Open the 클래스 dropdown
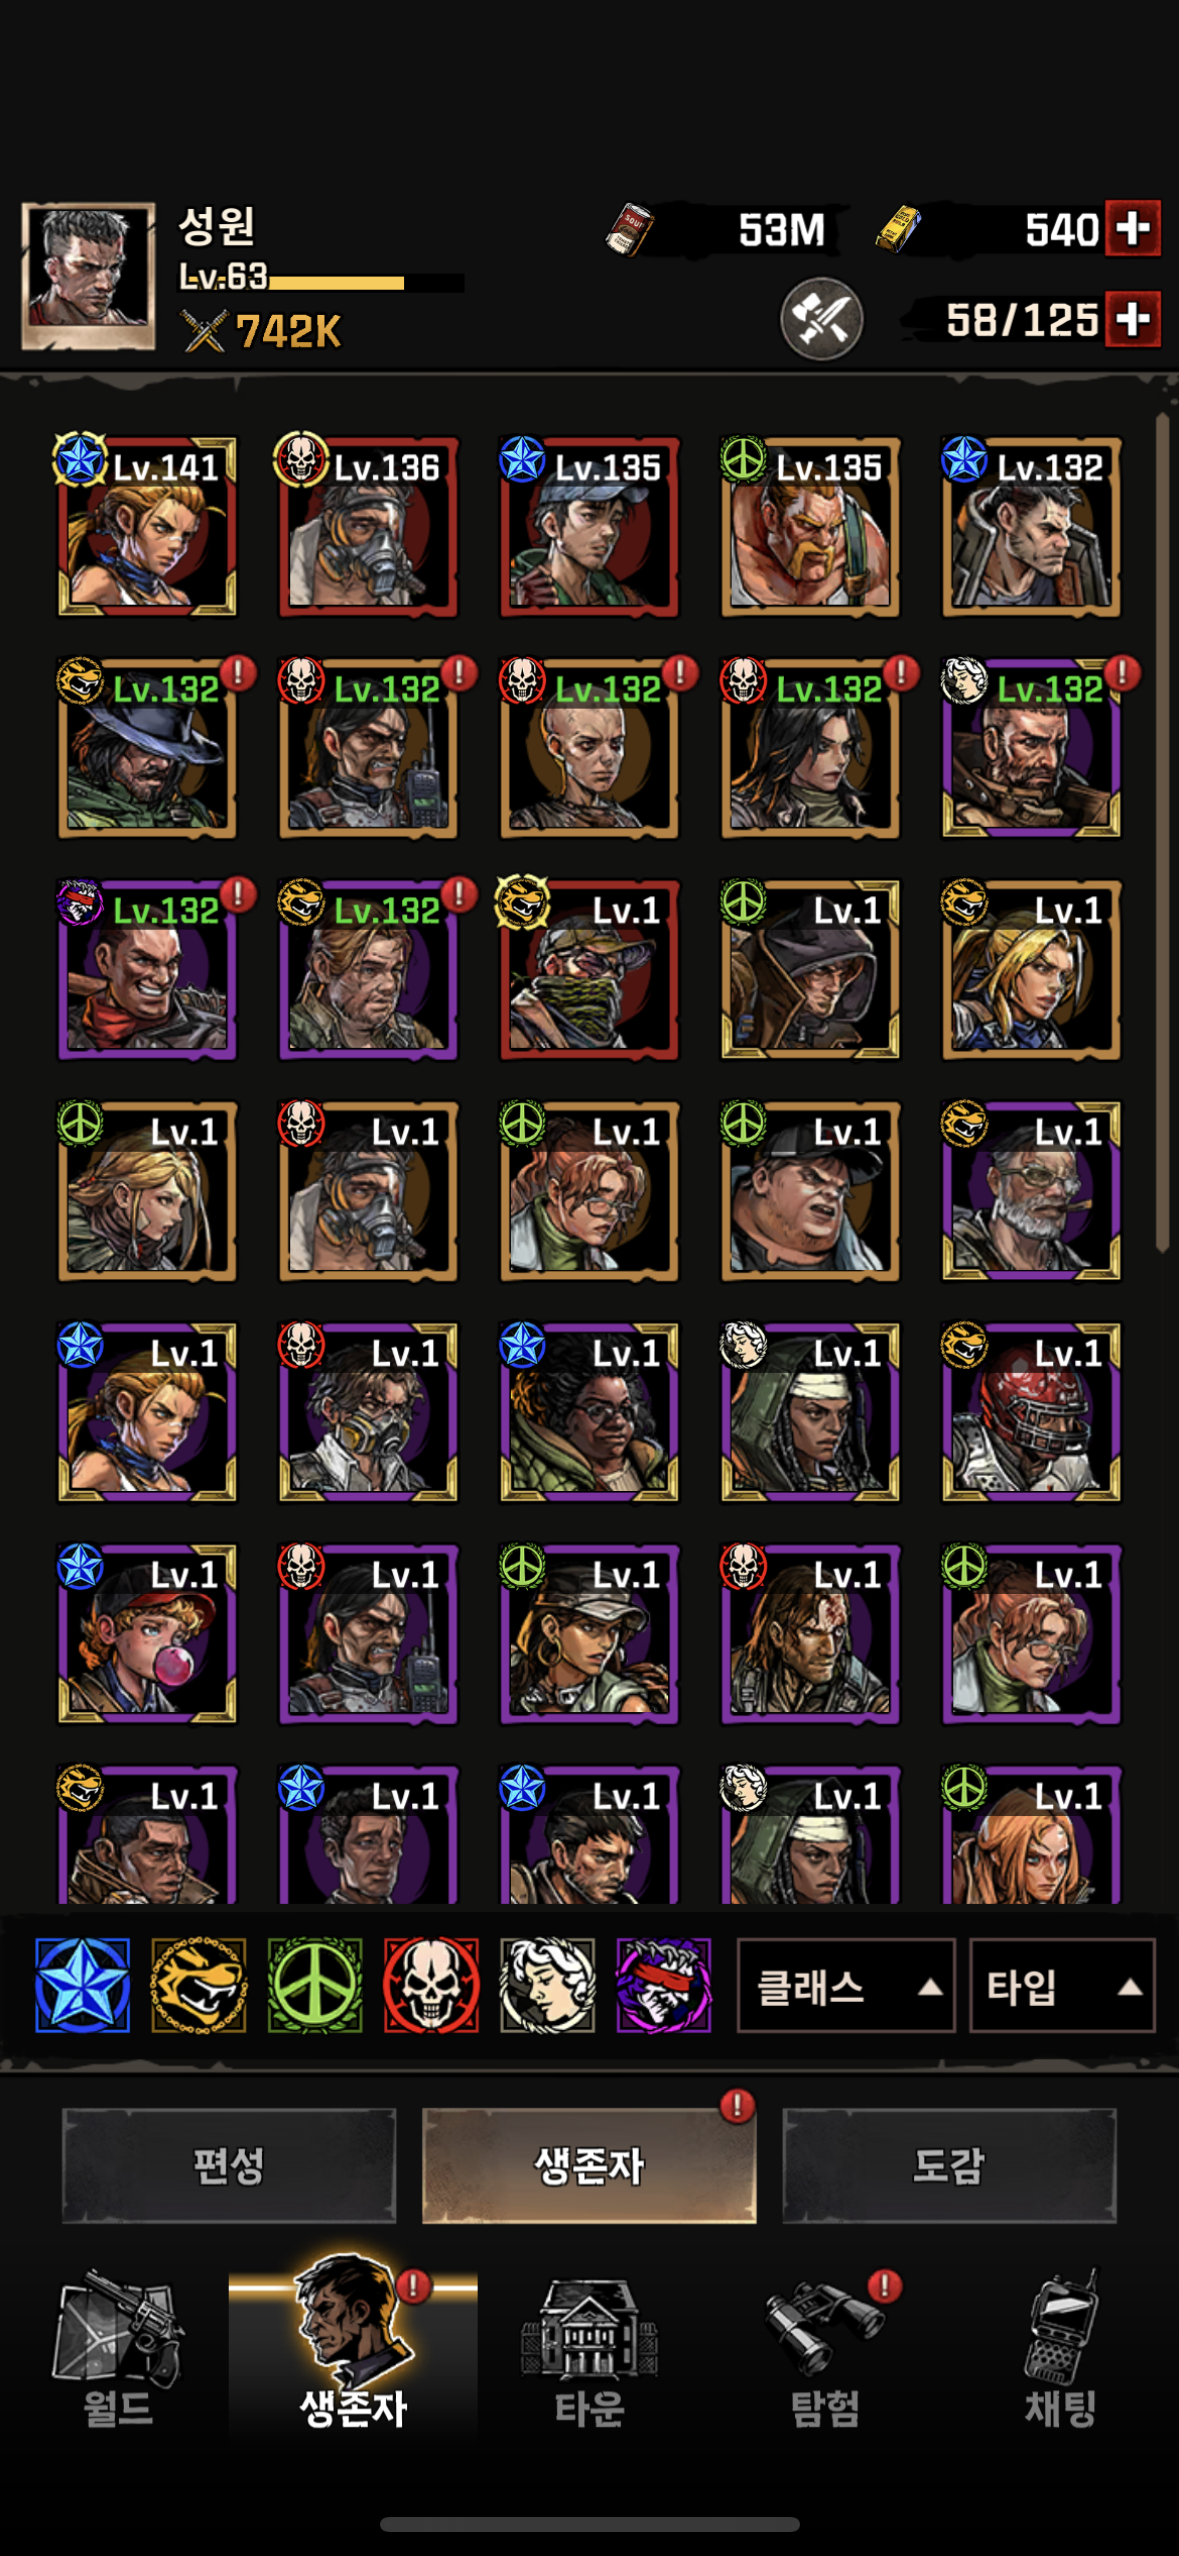The width and height of the screenshot is (1179, 2556). [846, 1986]
